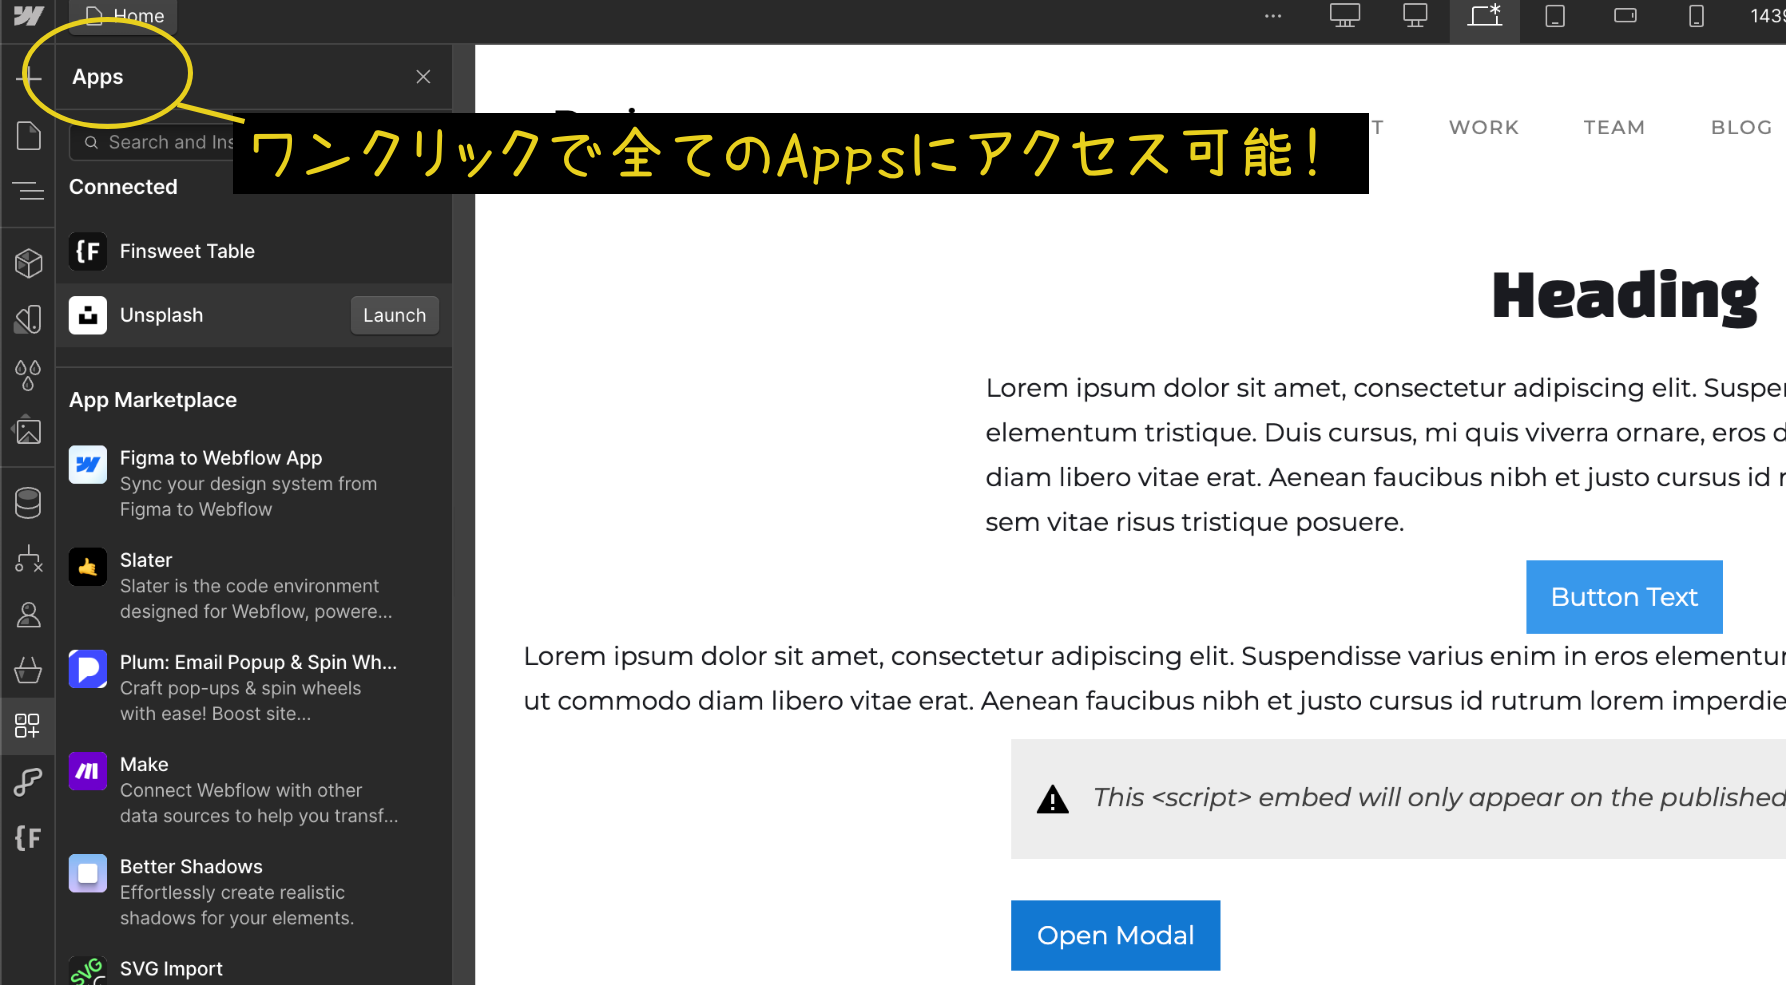
Task: Open the three-dots more options menu
Action: click(x=1273, y=16)
